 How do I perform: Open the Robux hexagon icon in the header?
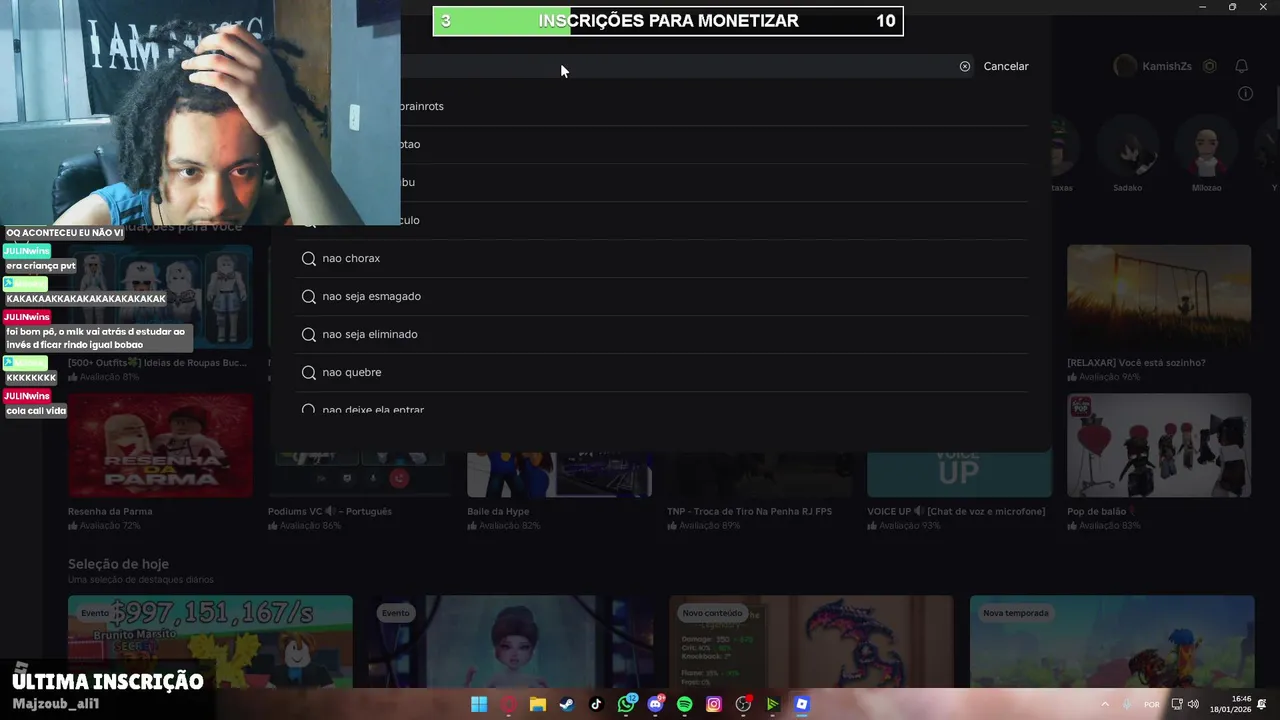point(1210,66)
